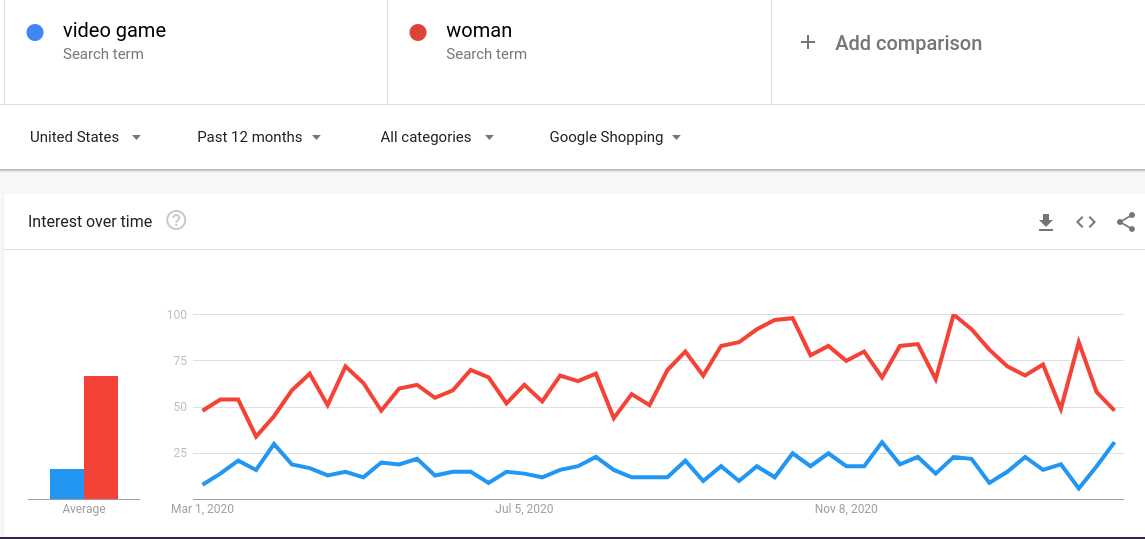Click the Jul 5, 2020 axis label
Viewport: 1145px width, 539px height.
[x=524, y=508]
